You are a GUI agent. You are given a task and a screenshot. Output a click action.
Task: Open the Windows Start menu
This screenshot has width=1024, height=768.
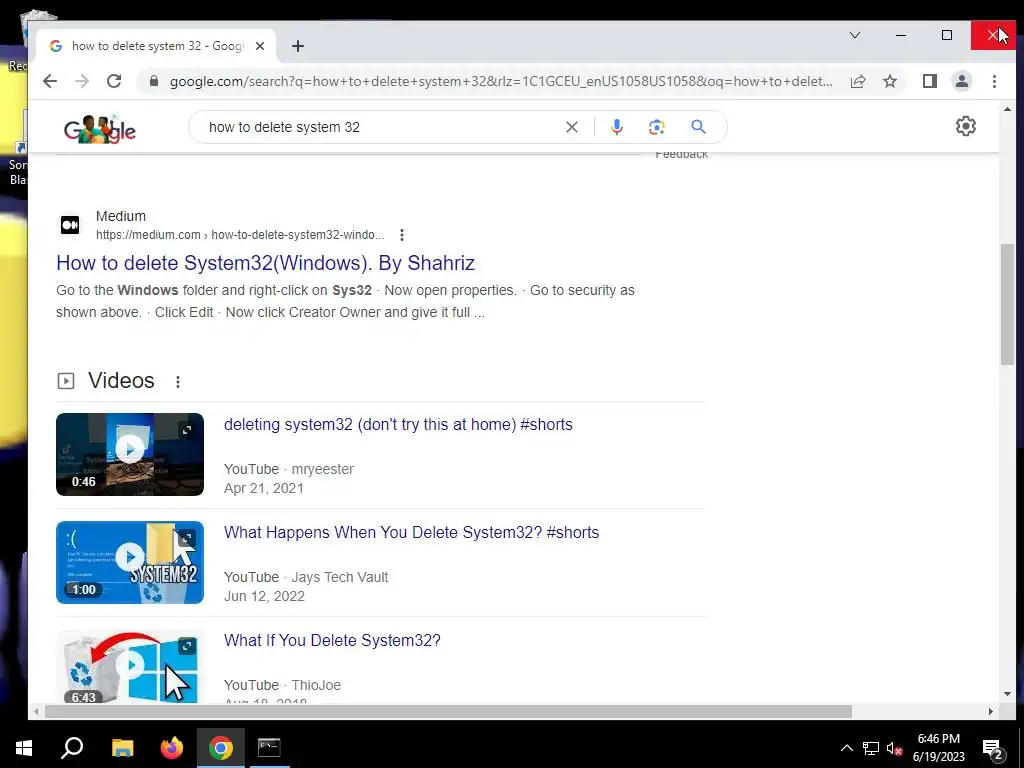click(x=24, y=748)
